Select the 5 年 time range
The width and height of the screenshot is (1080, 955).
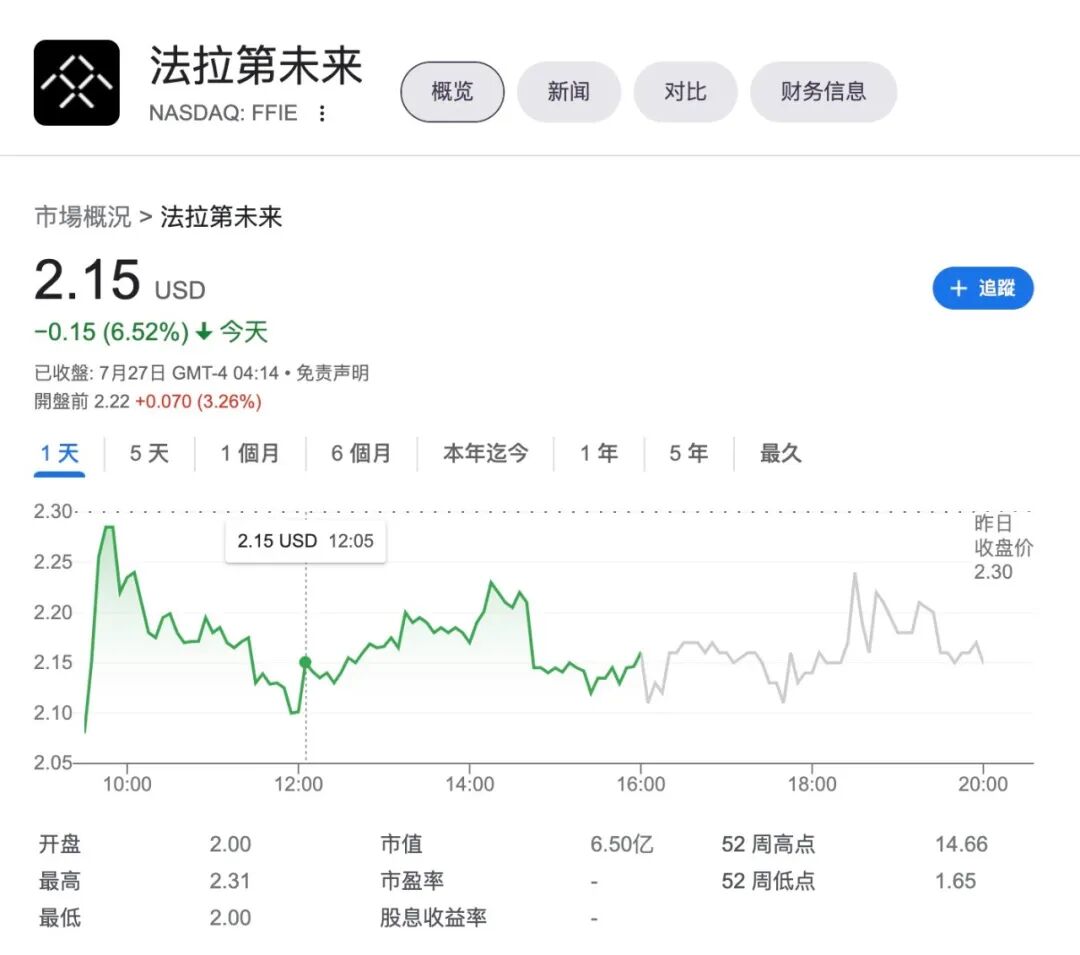point(689,454)
